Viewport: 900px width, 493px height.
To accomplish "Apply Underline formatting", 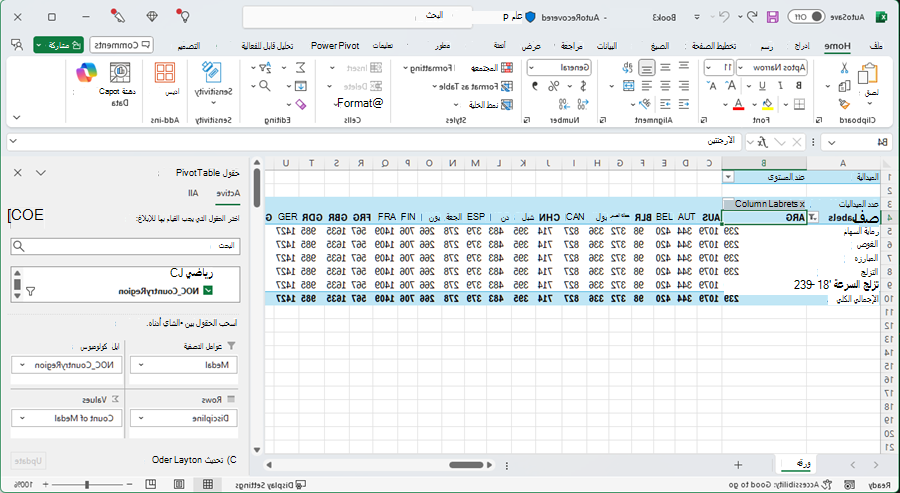I will point(762,86).
